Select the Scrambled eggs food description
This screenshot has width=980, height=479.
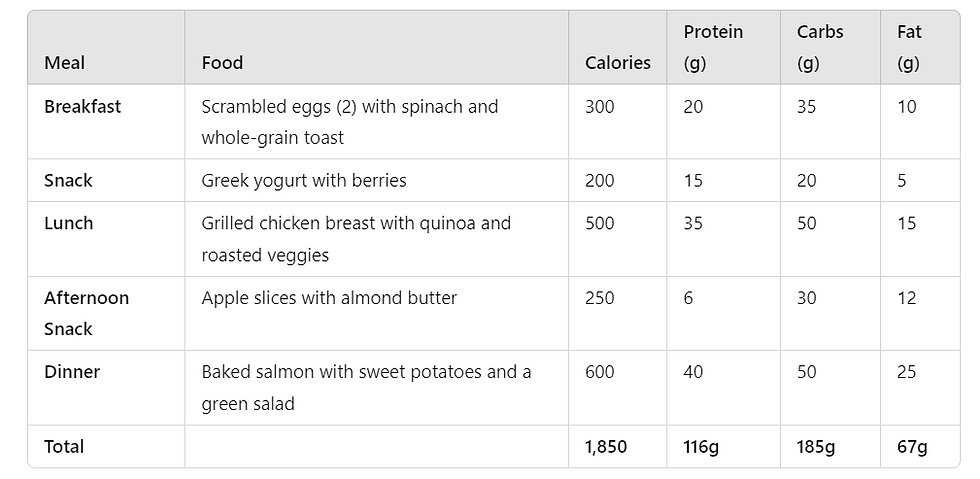tap(350, 122)
